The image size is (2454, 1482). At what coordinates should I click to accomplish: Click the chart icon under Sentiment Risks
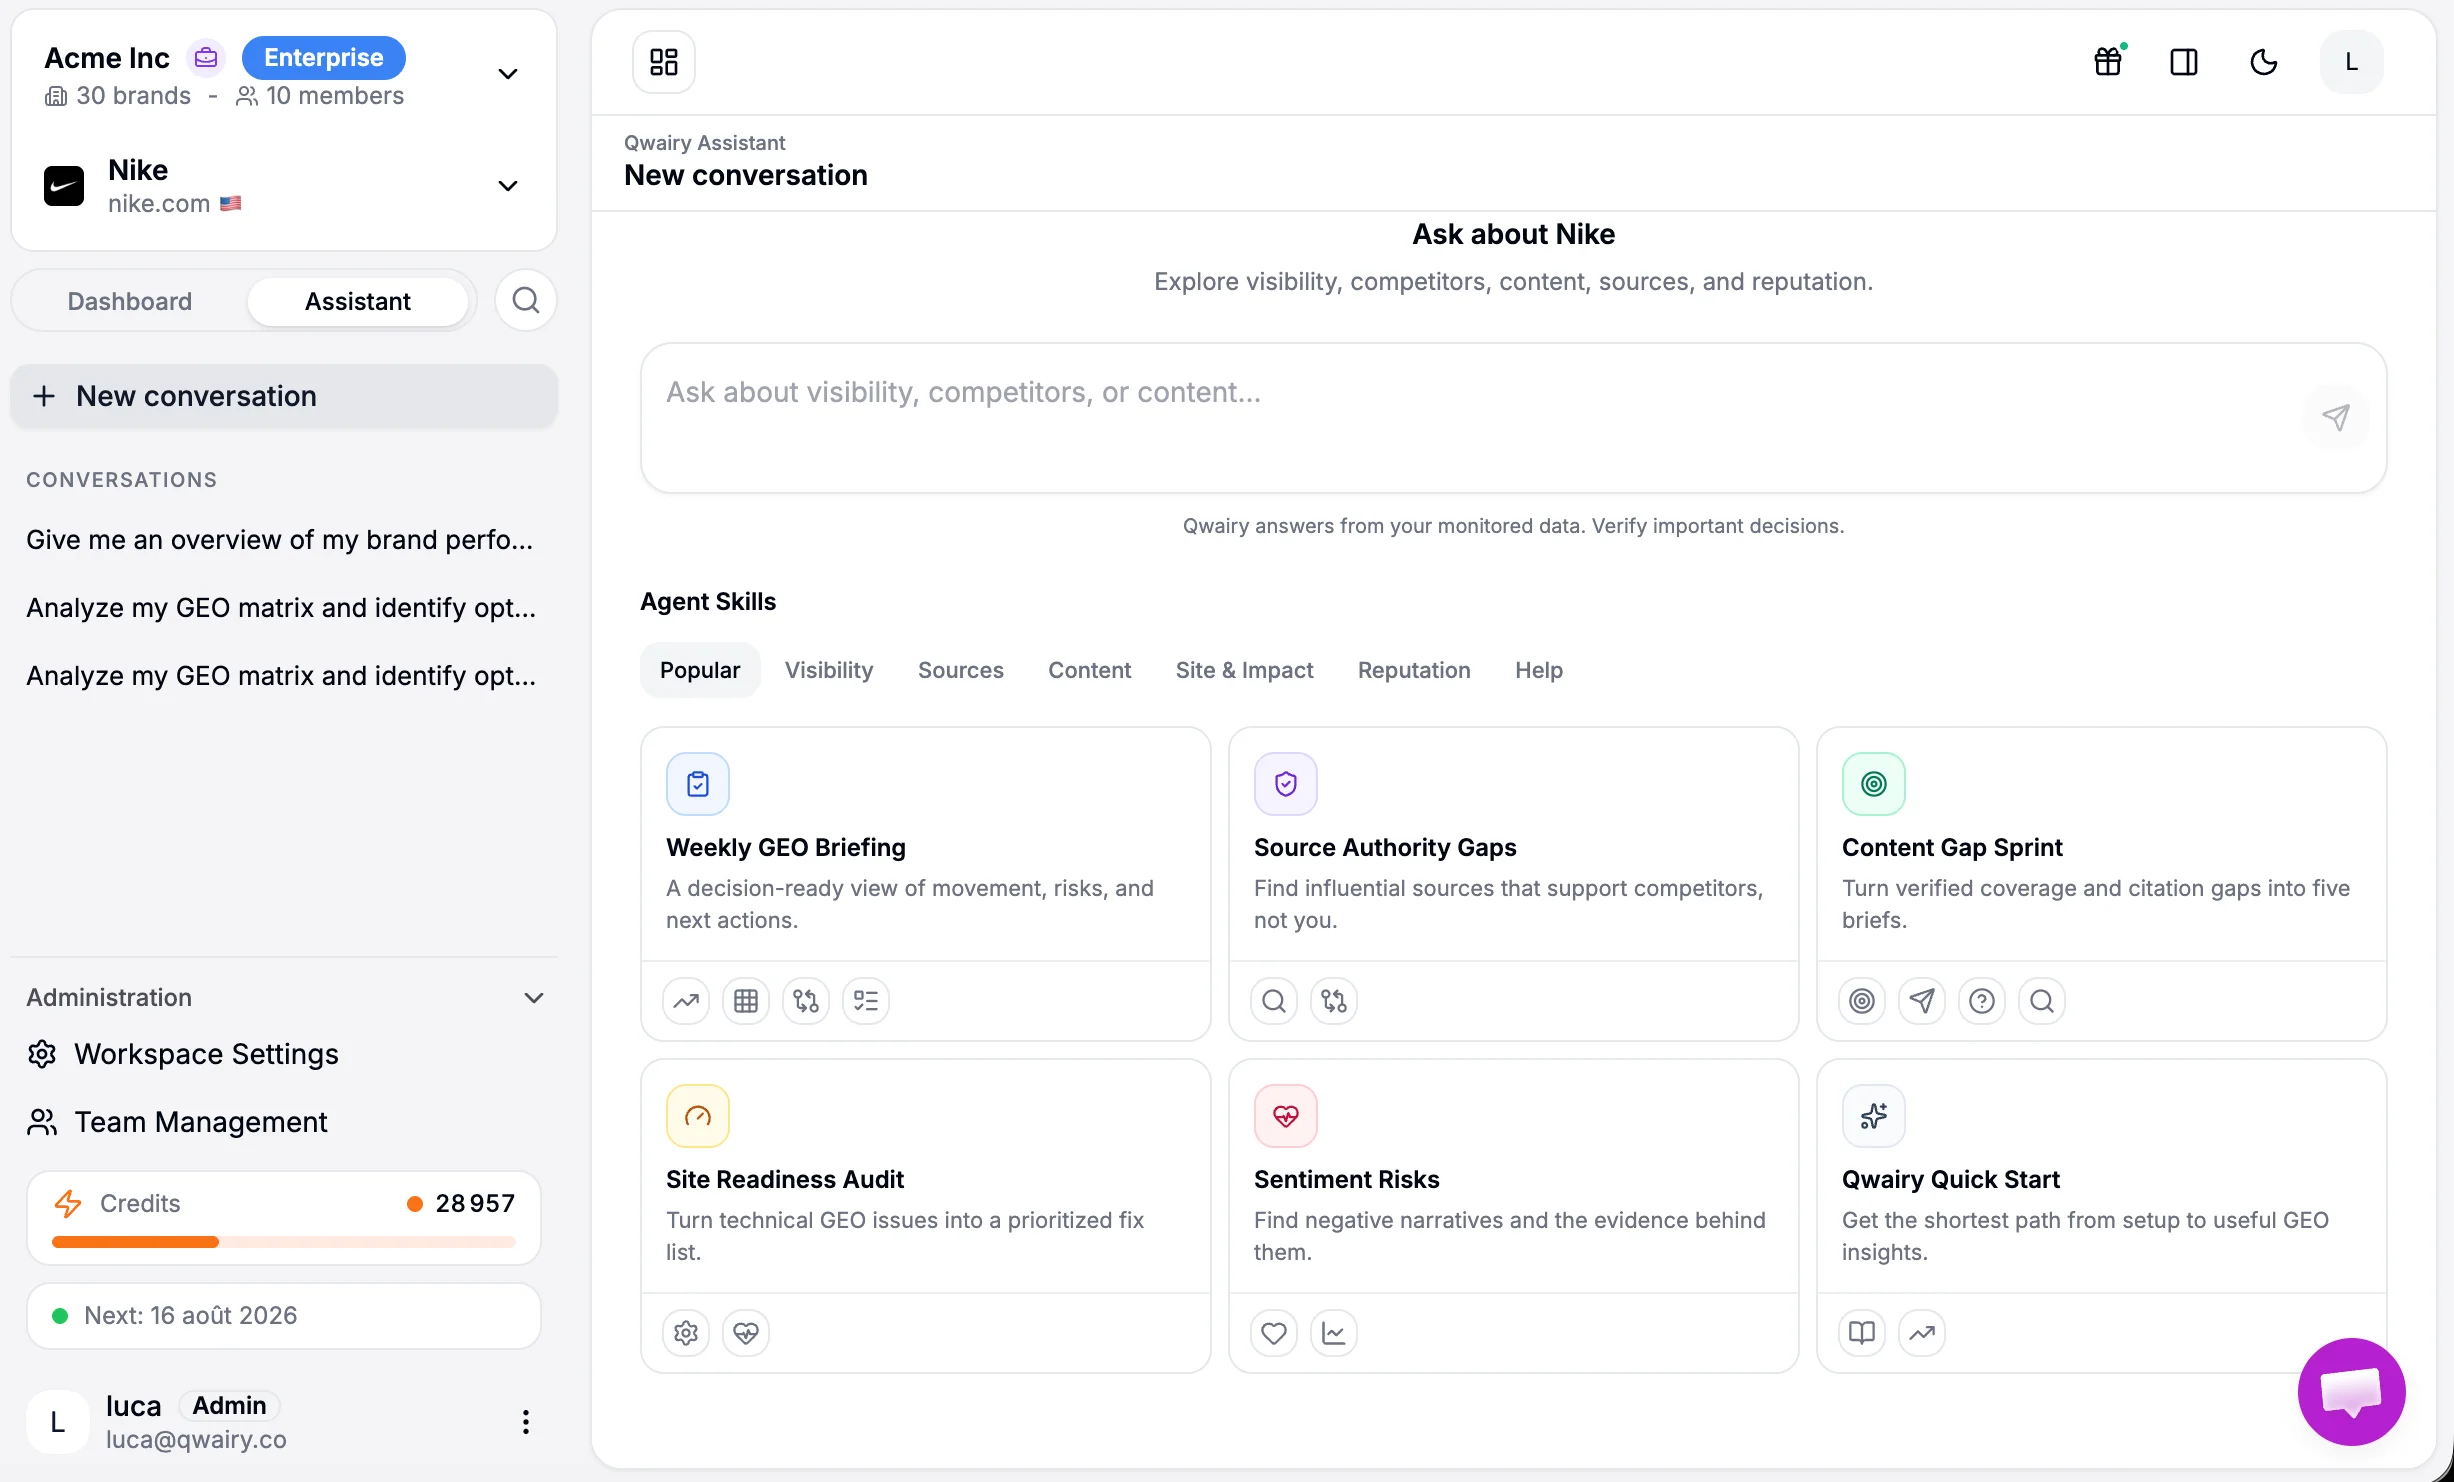coord(1334,1333)
